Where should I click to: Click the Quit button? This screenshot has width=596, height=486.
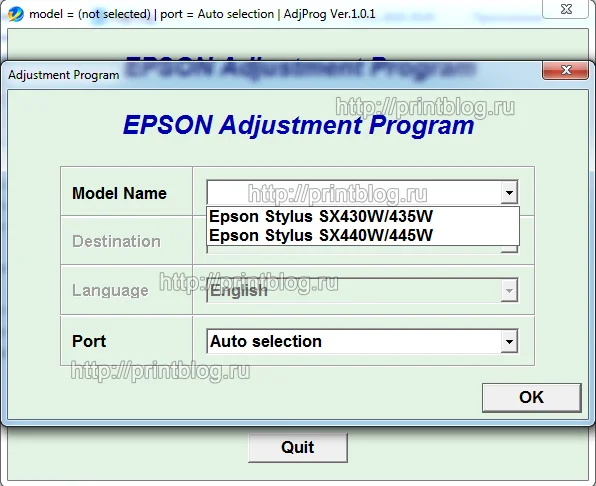click(298, 447)
